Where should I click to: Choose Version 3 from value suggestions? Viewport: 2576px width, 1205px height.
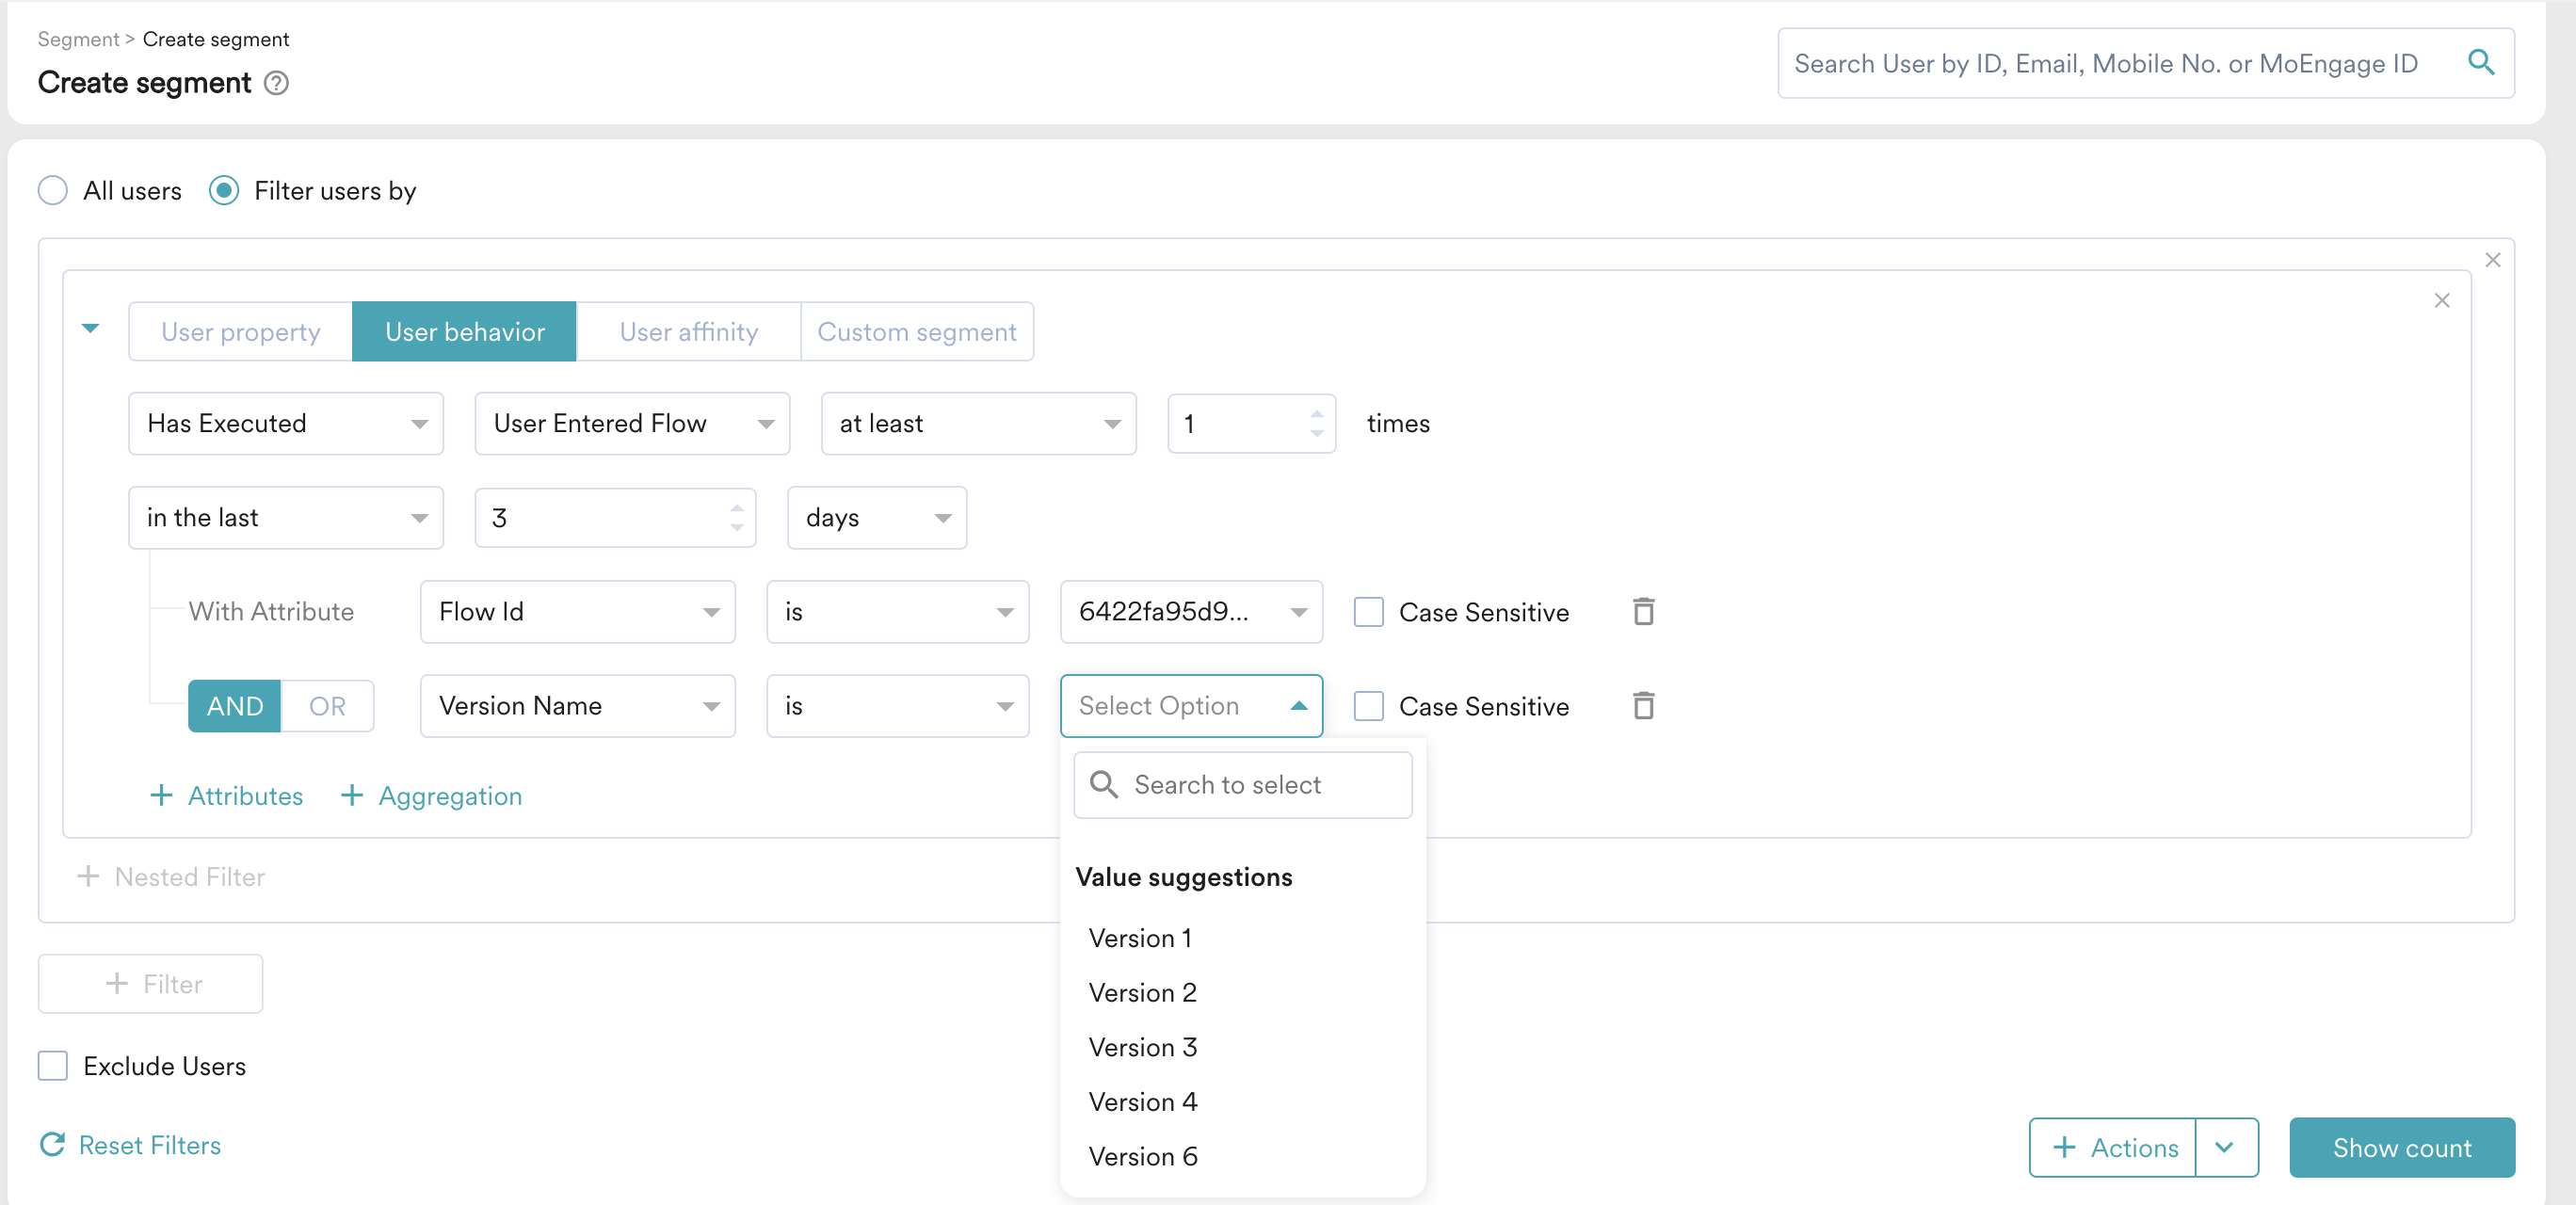click(1142, 1046)
